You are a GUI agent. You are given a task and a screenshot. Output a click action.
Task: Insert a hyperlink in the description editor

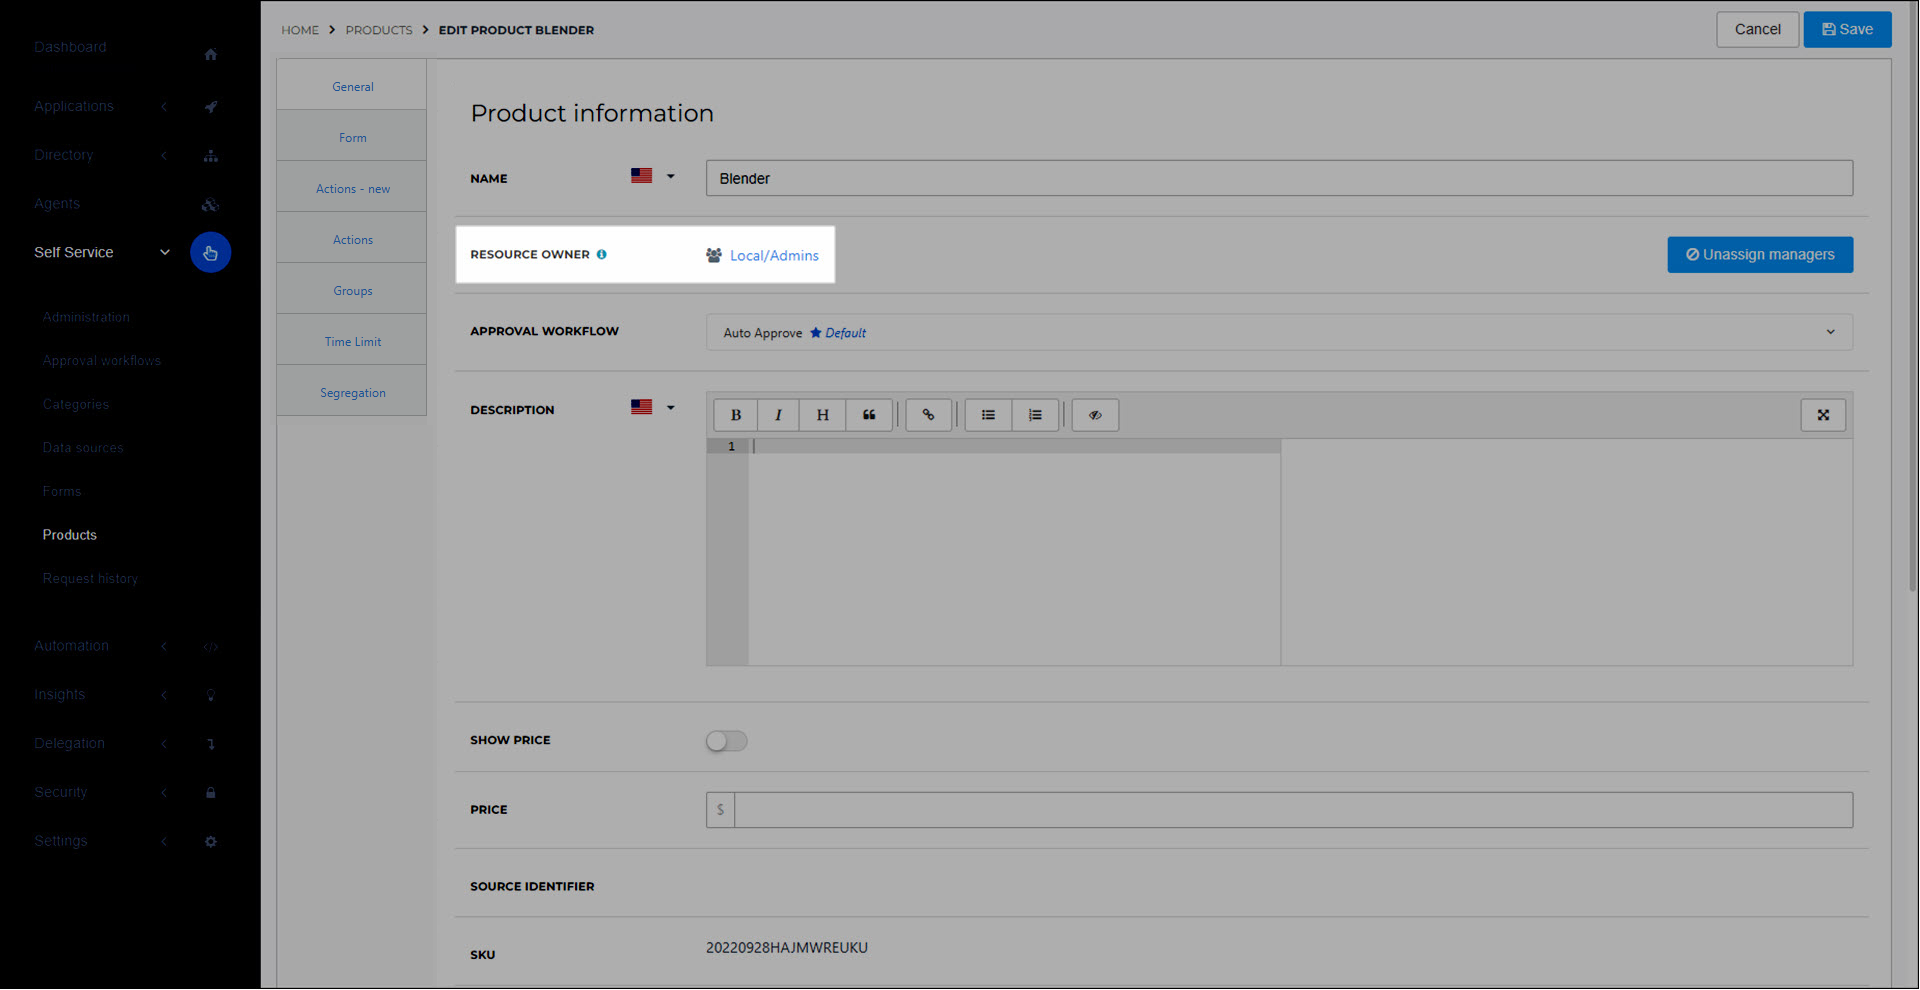click(x=928, y=414)
